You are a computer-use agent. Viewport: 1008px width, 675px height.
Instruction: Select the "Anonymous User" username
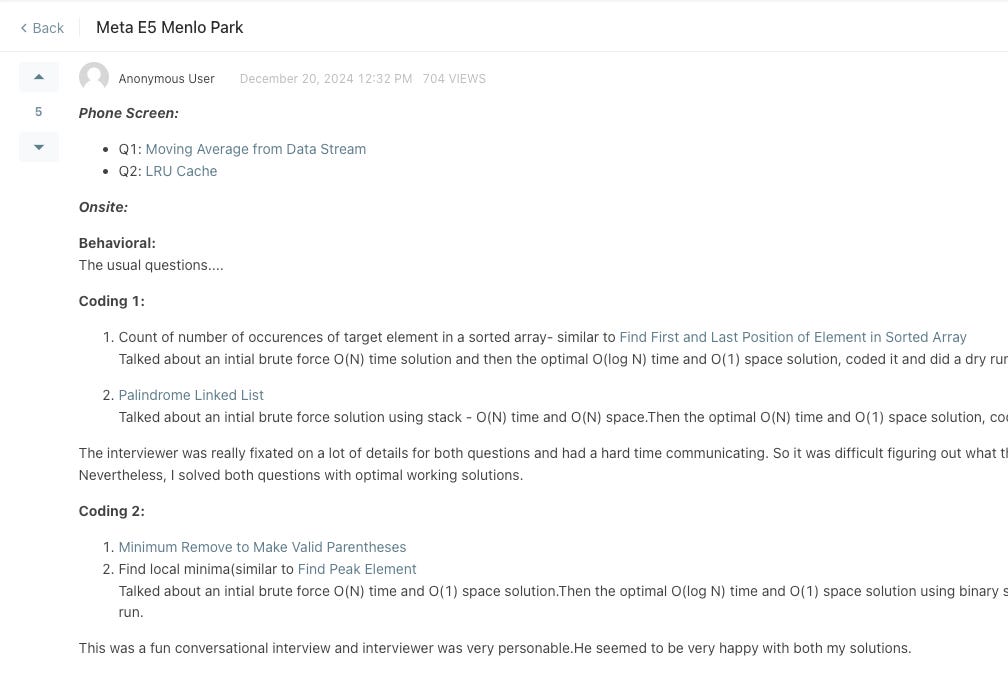[166, 78]
